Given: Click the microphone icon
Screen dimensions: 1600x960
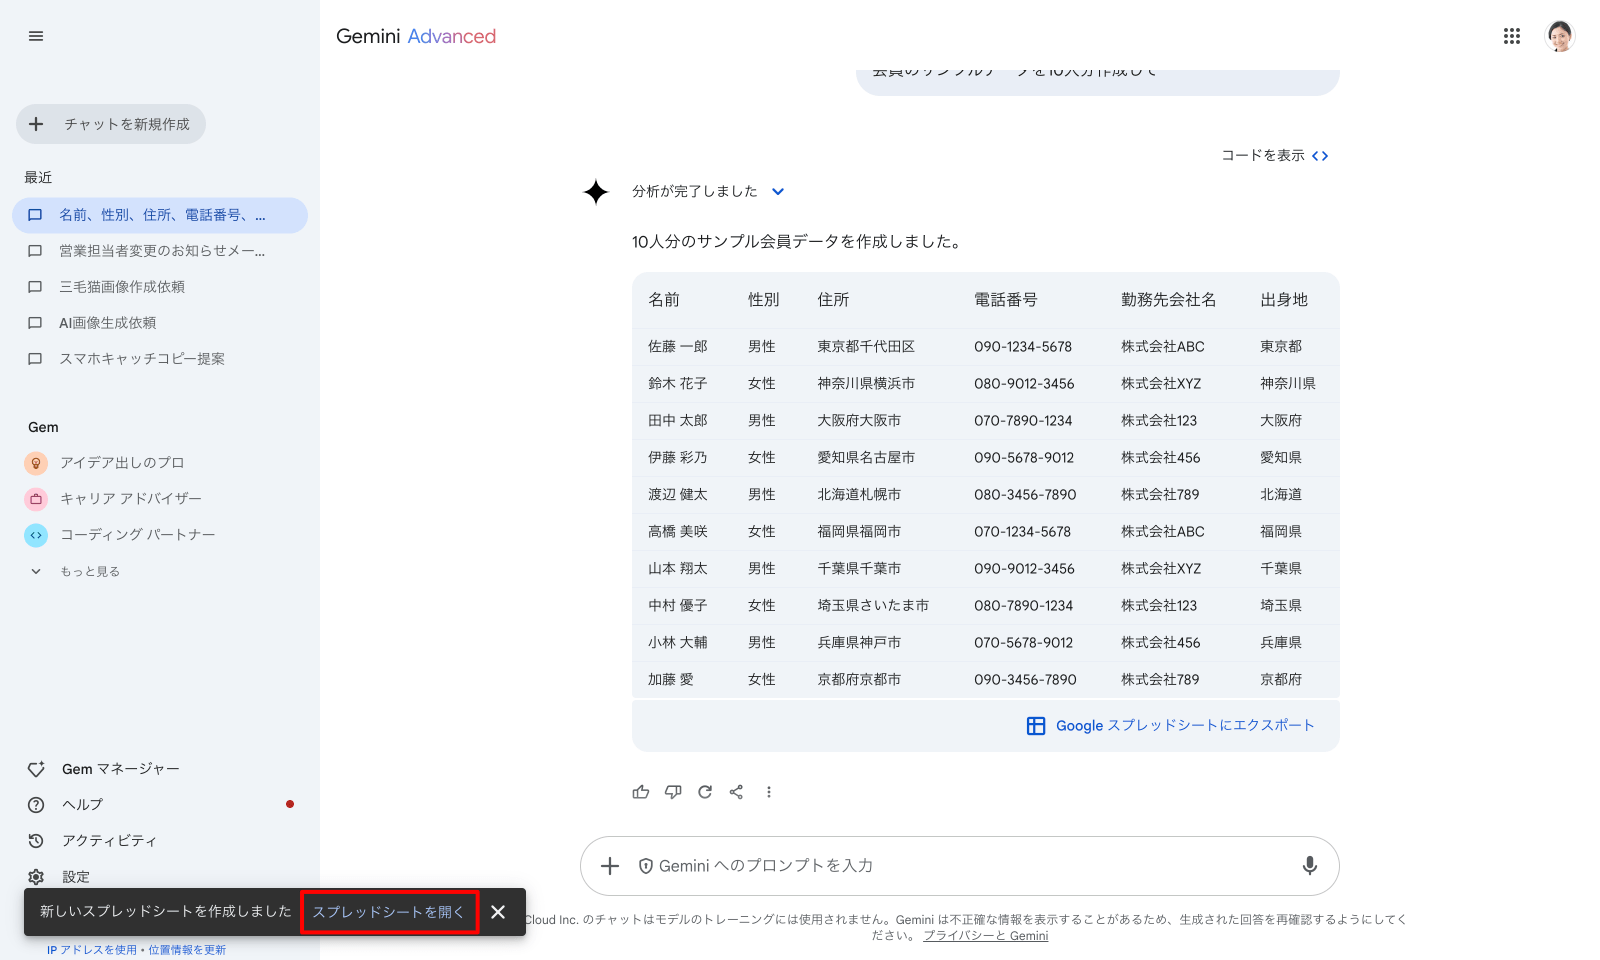Looking at the screenshot, I should click(x=1309, y=866).
